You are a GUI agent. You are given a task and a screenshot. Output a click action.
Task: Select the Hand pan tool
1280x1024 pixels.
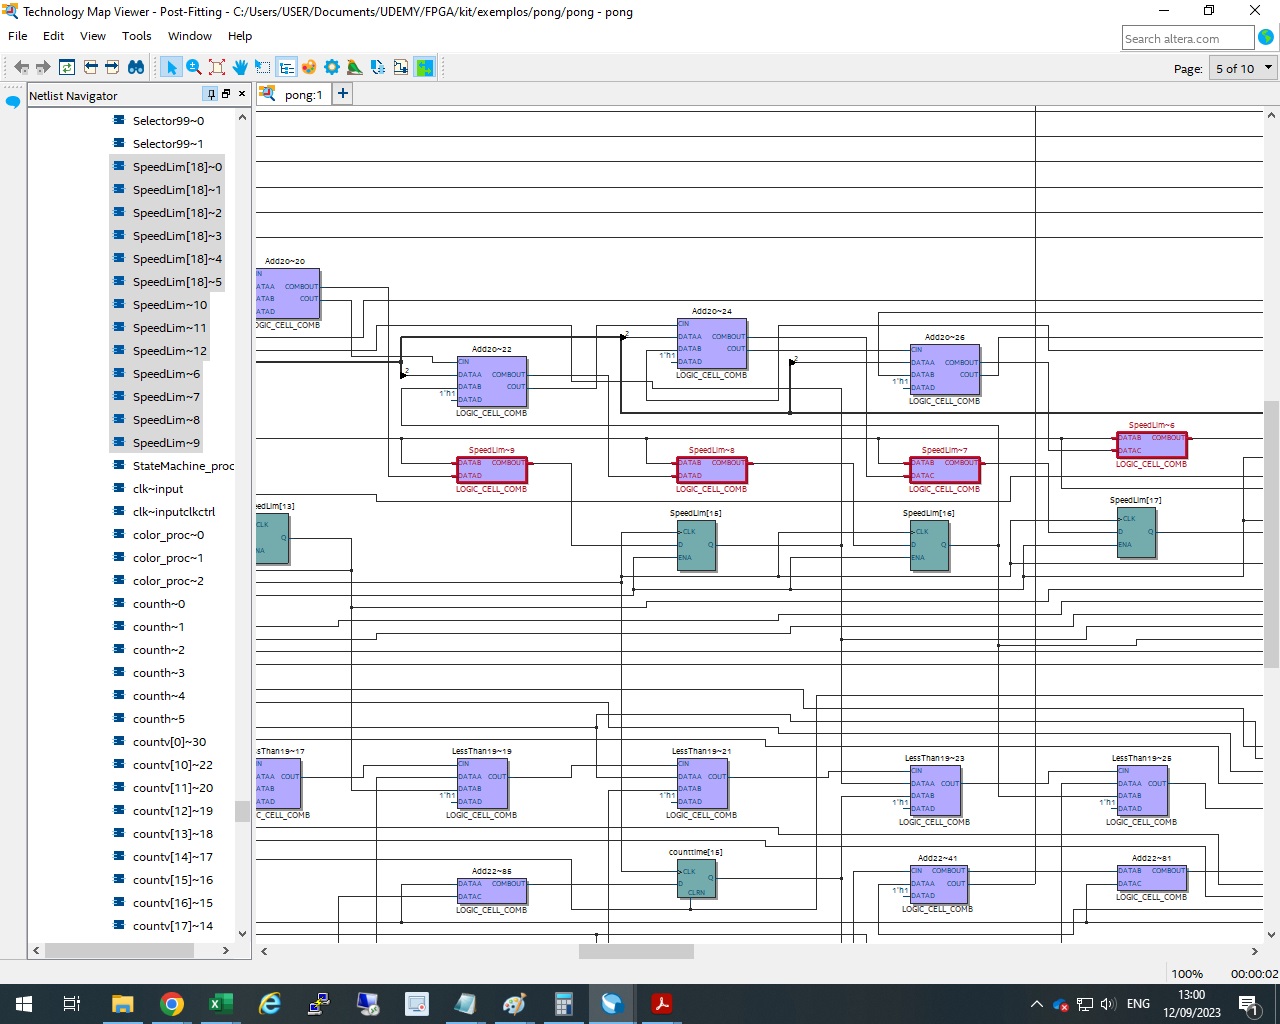click(240, 67)
